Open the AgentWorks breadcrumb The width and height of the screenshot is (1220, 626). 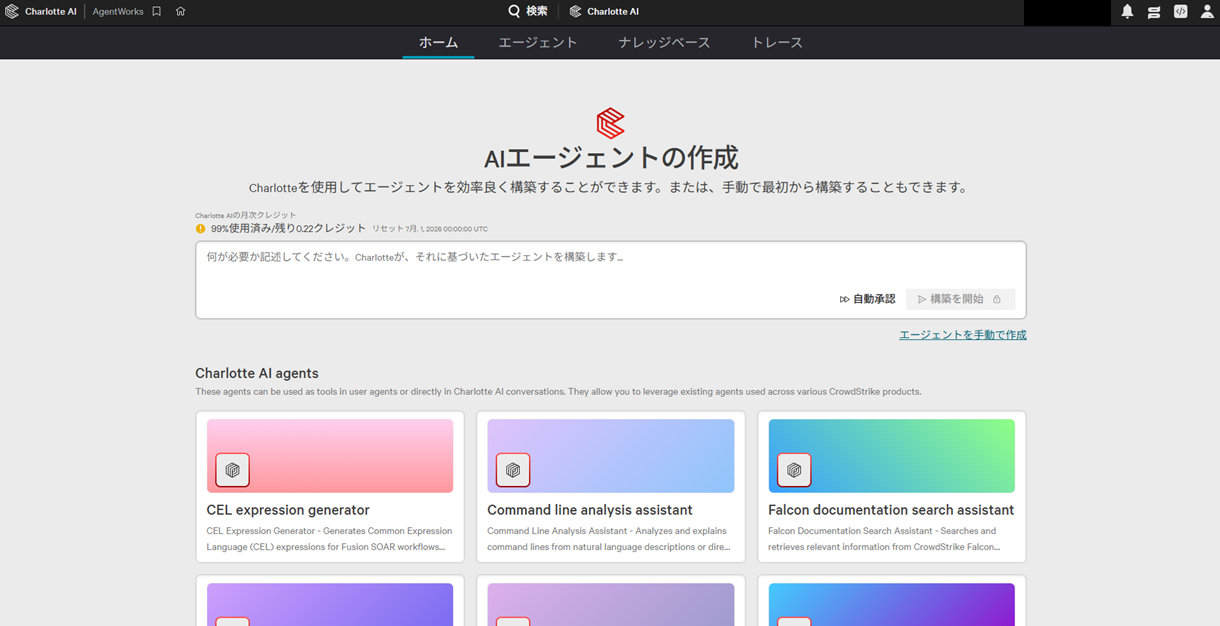118,12
